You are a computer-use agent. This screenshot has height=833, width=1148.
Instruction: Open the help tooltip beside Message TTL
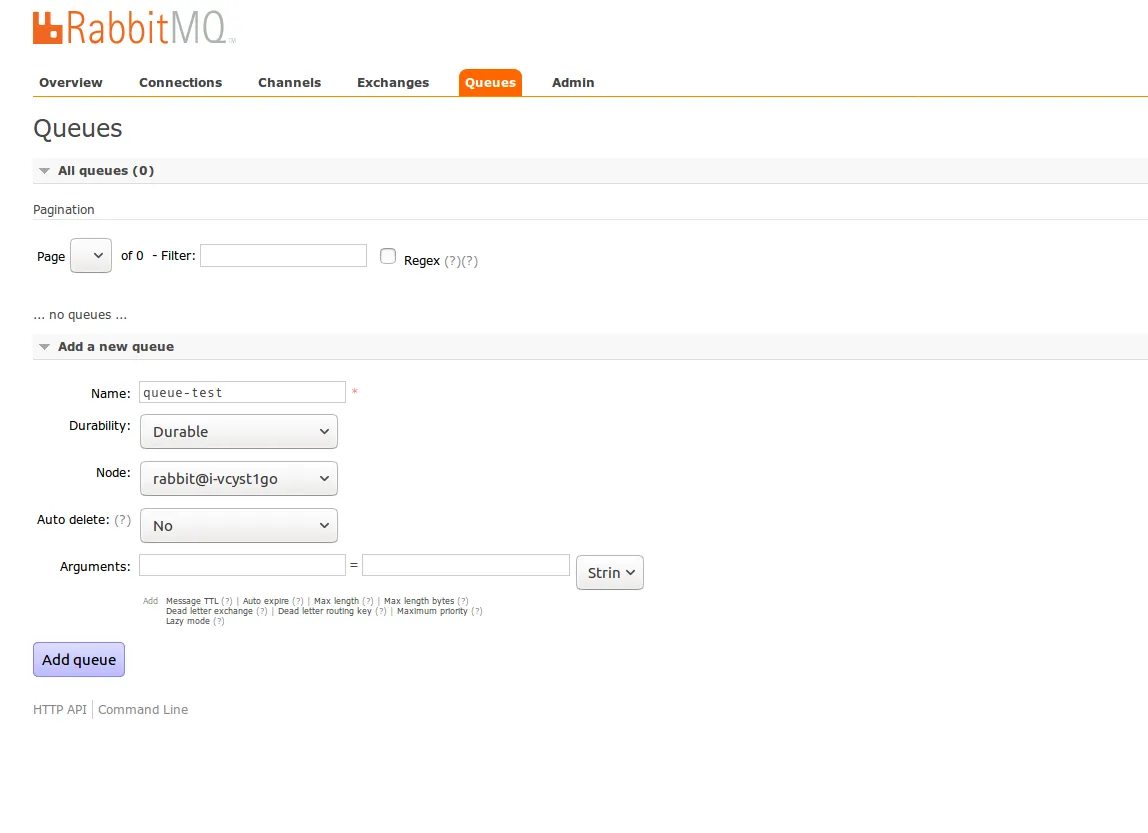pyautogui.click(x=227, y=601)
